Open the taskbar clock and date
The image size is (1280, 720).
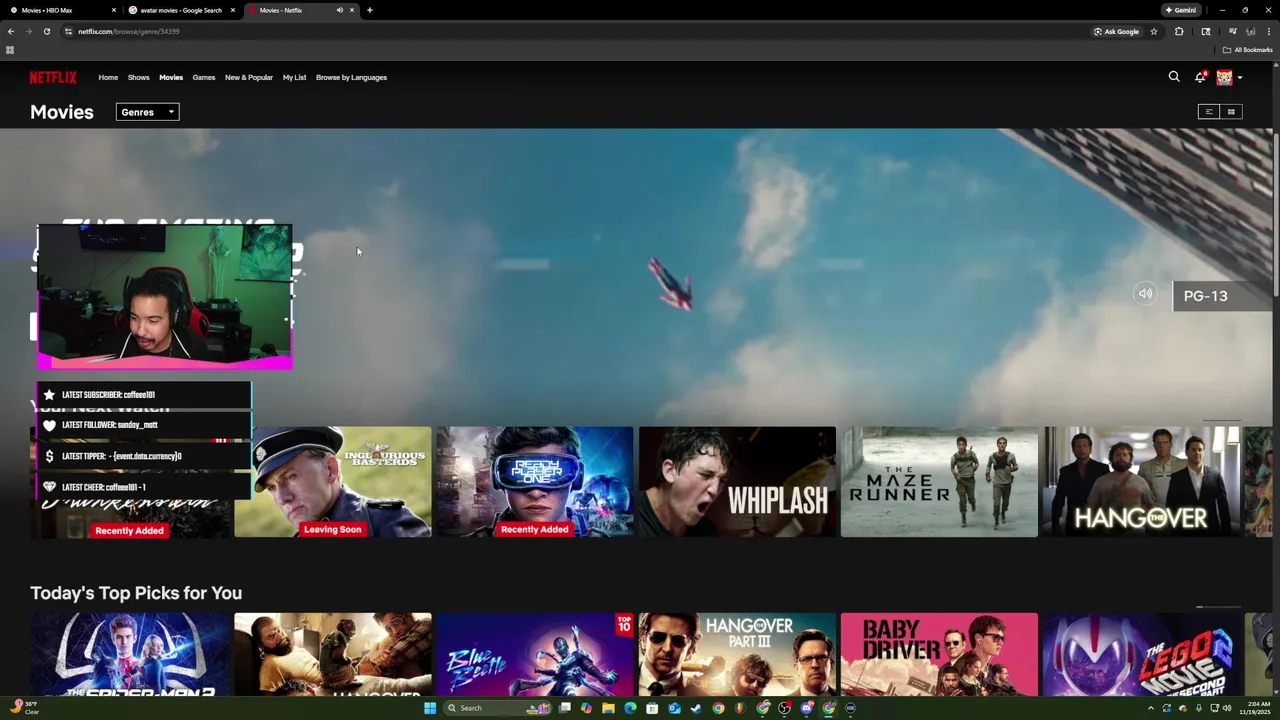[1254, 708]
